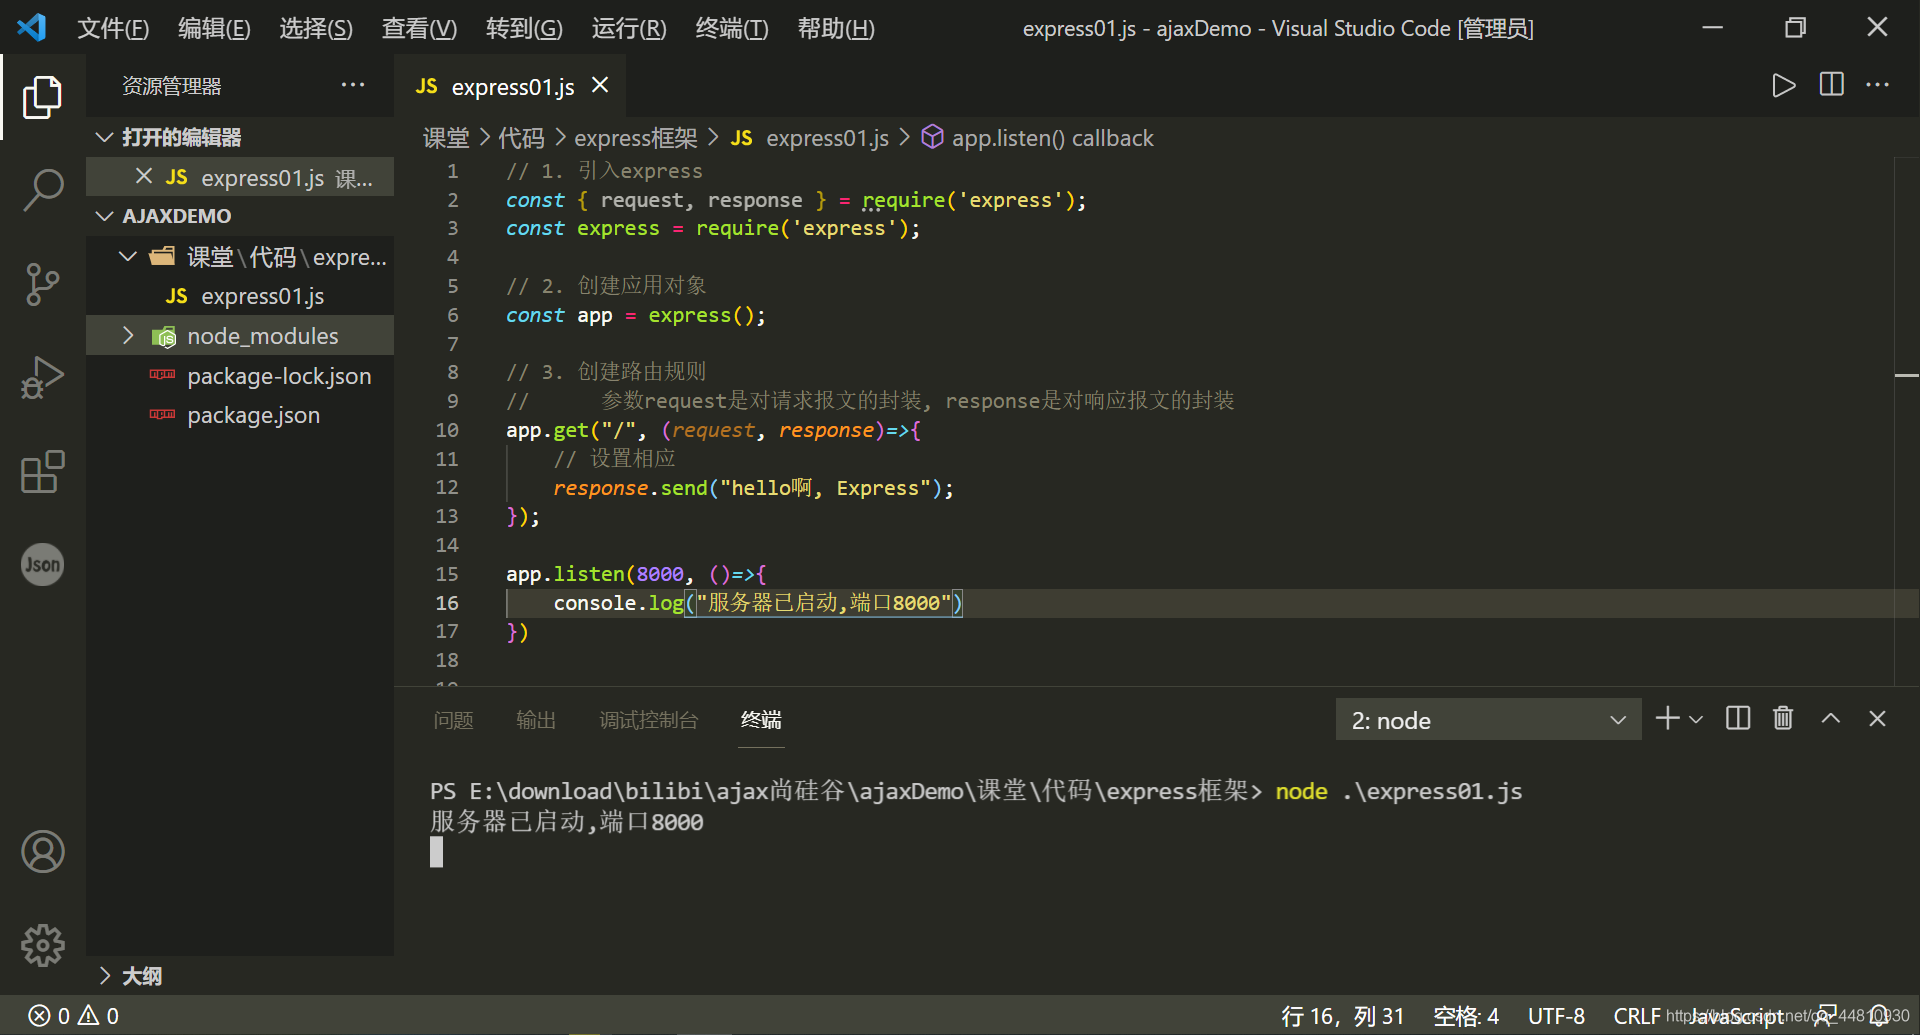The image size is (1920, 1035).
Task: Open package.json in the explorer
Action: pos(253,415)
